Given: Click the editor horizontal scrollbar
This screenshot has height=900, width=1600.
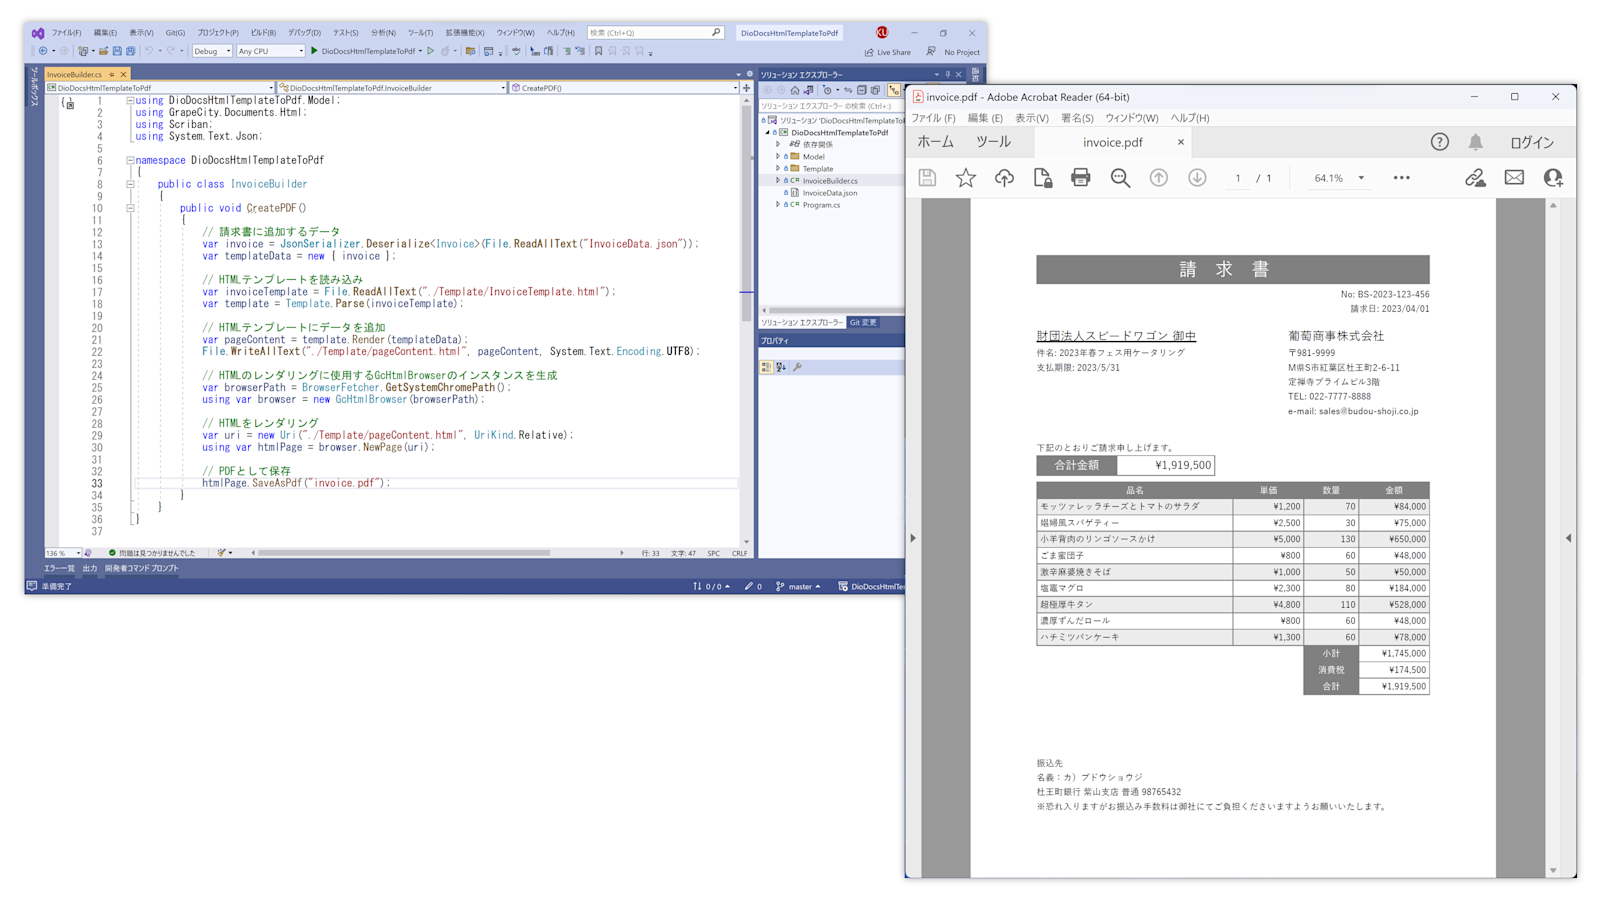Looking at the screenshot, I should point(404,553).
